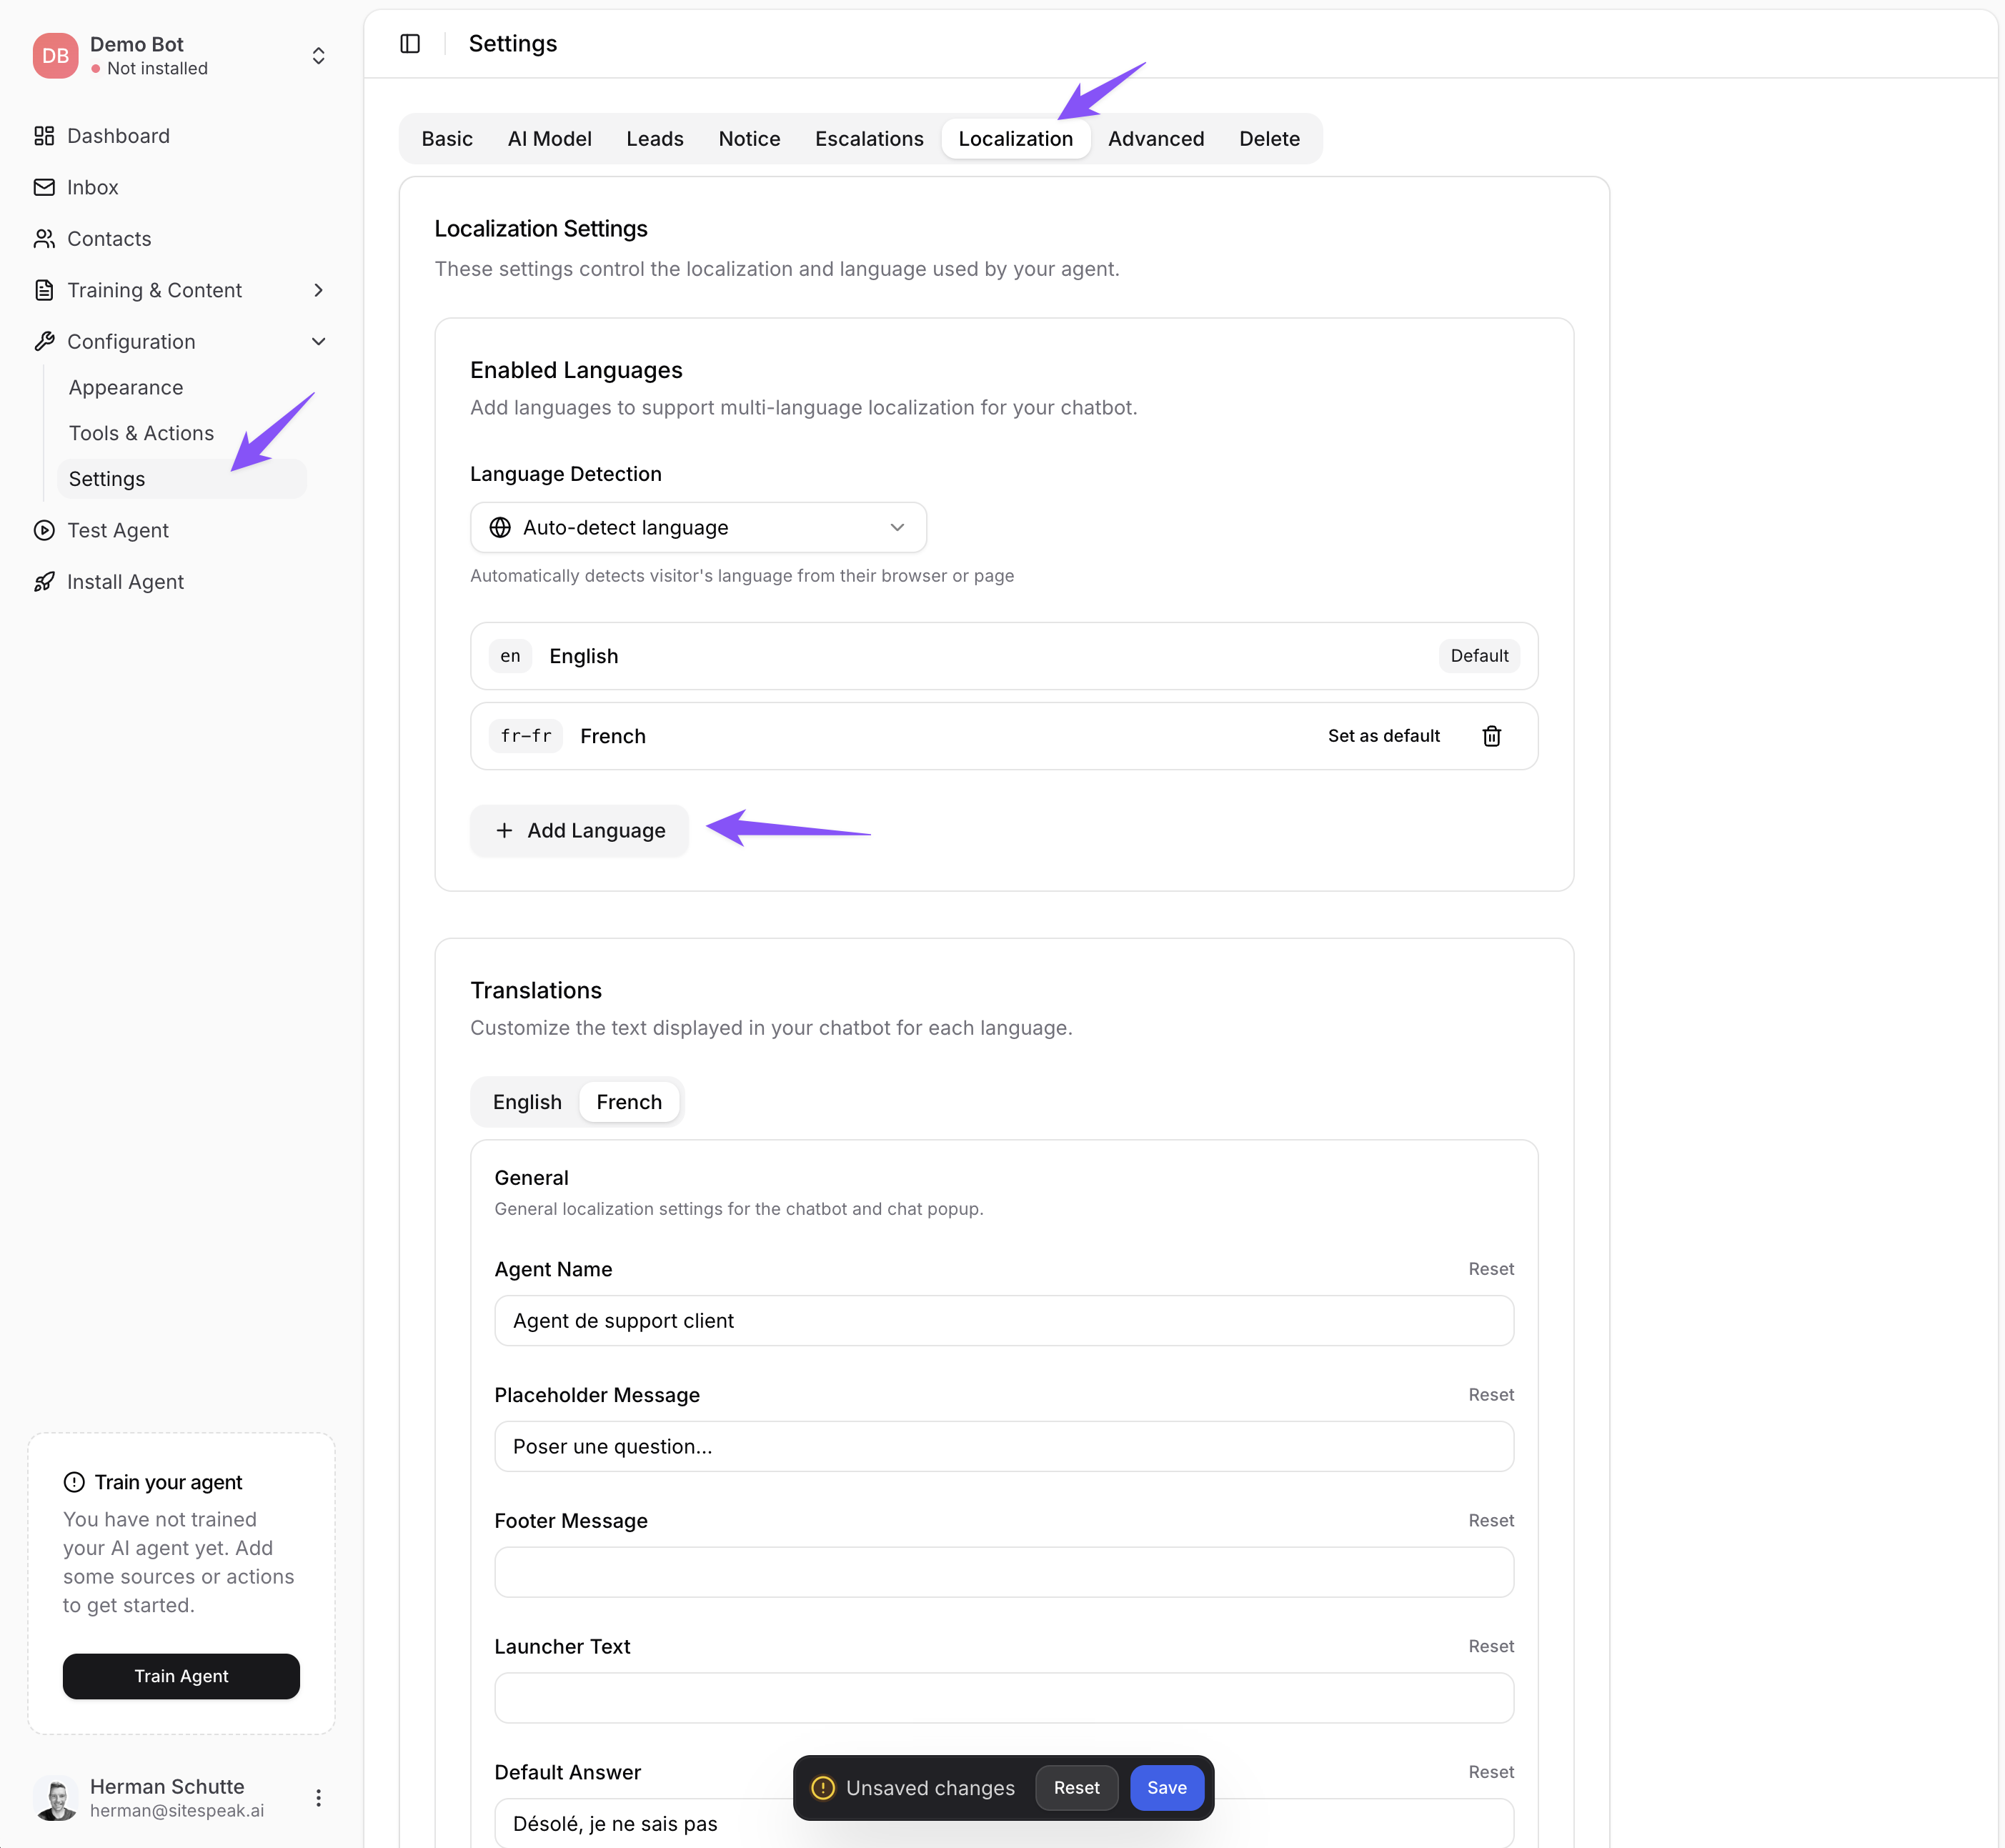Switch to the Advanced tab

[x=1155, y=139]
